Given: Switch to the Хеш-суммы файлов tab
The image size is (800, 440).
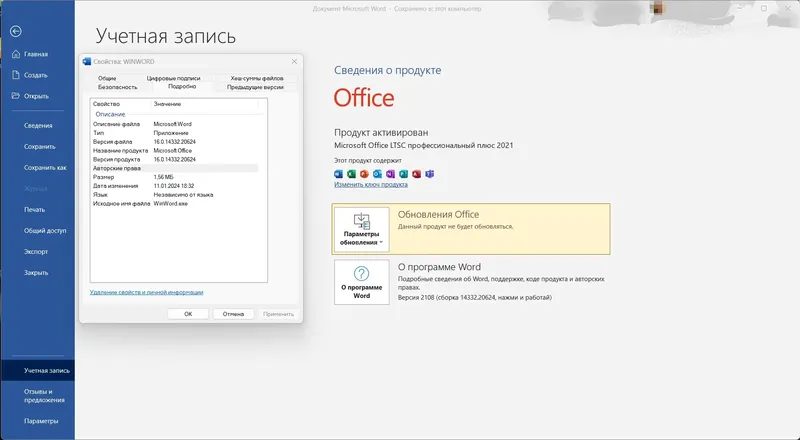Looking at the screenshot, I should tap(257, 78).
